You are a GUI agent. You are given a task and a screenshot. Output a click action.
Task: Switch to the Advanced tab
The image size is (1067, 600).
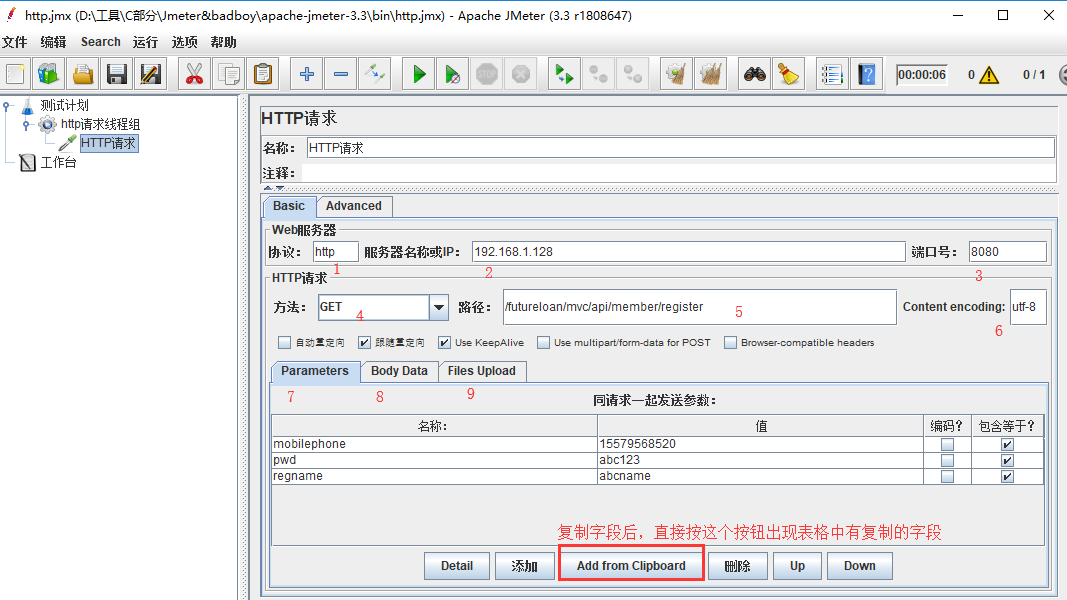(x=354, y=206)
